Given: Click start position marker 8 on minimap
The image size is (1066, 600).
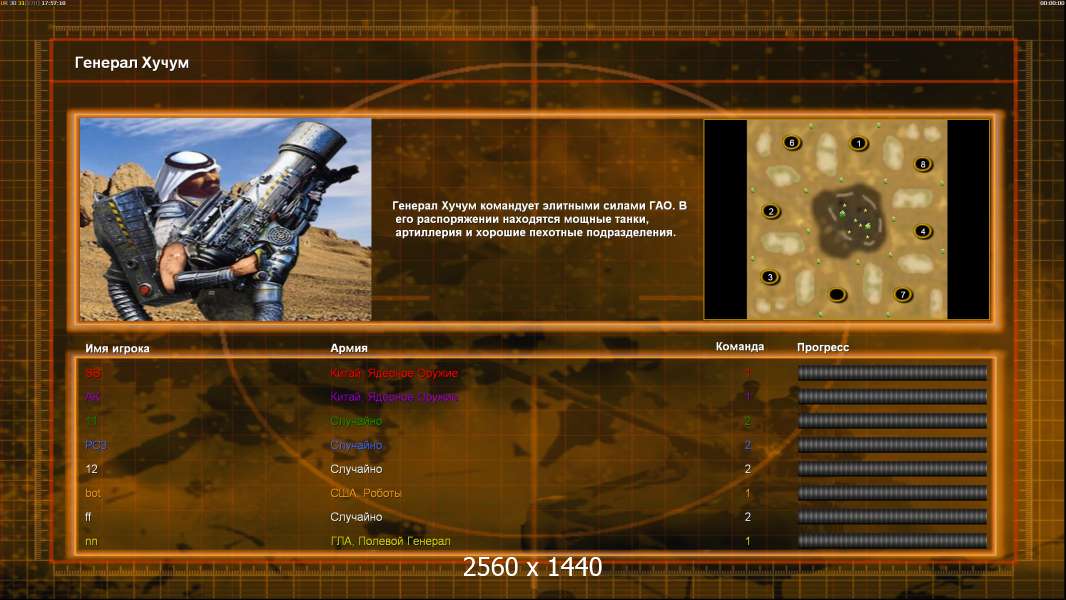Looking at the screenshot, I should point(923,164).
